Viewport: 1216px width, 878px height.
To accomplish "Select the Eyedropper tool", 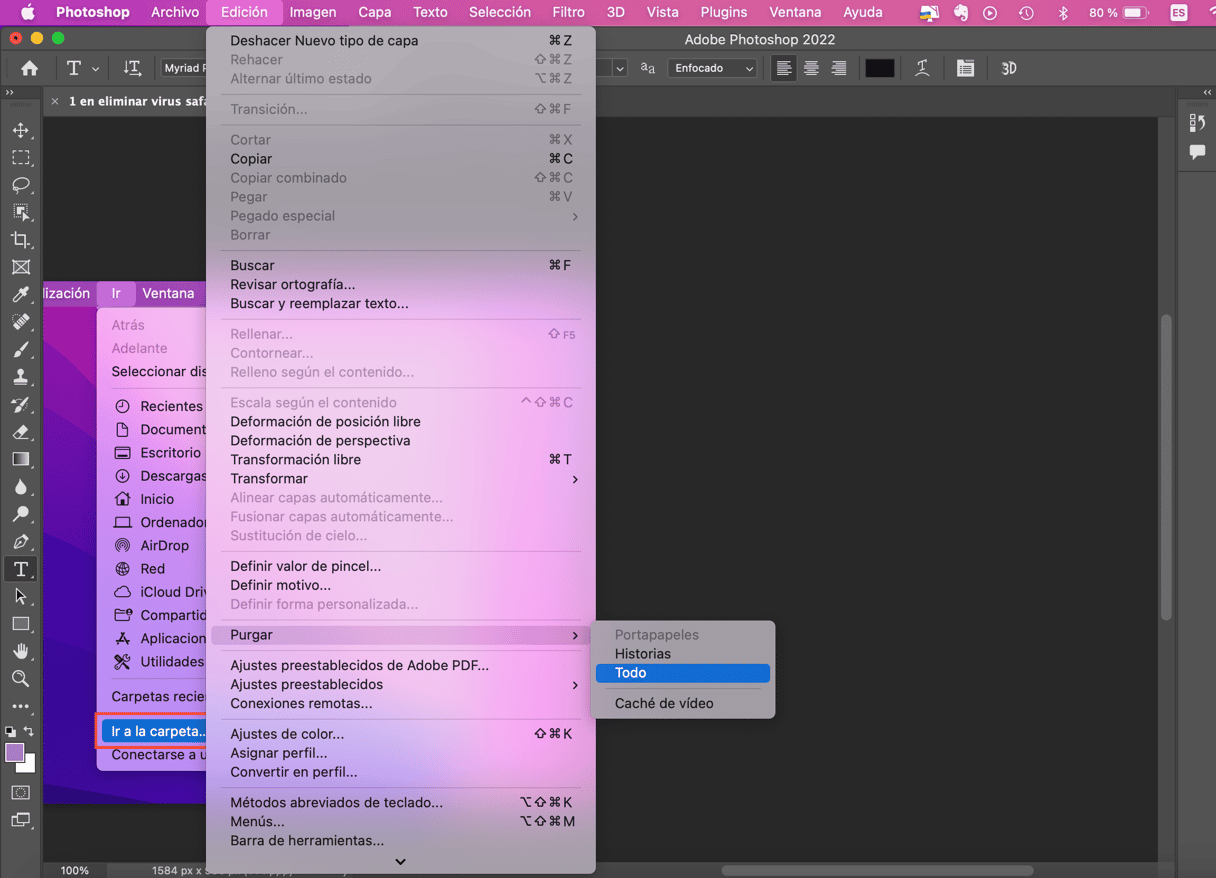I will point(20,295).
